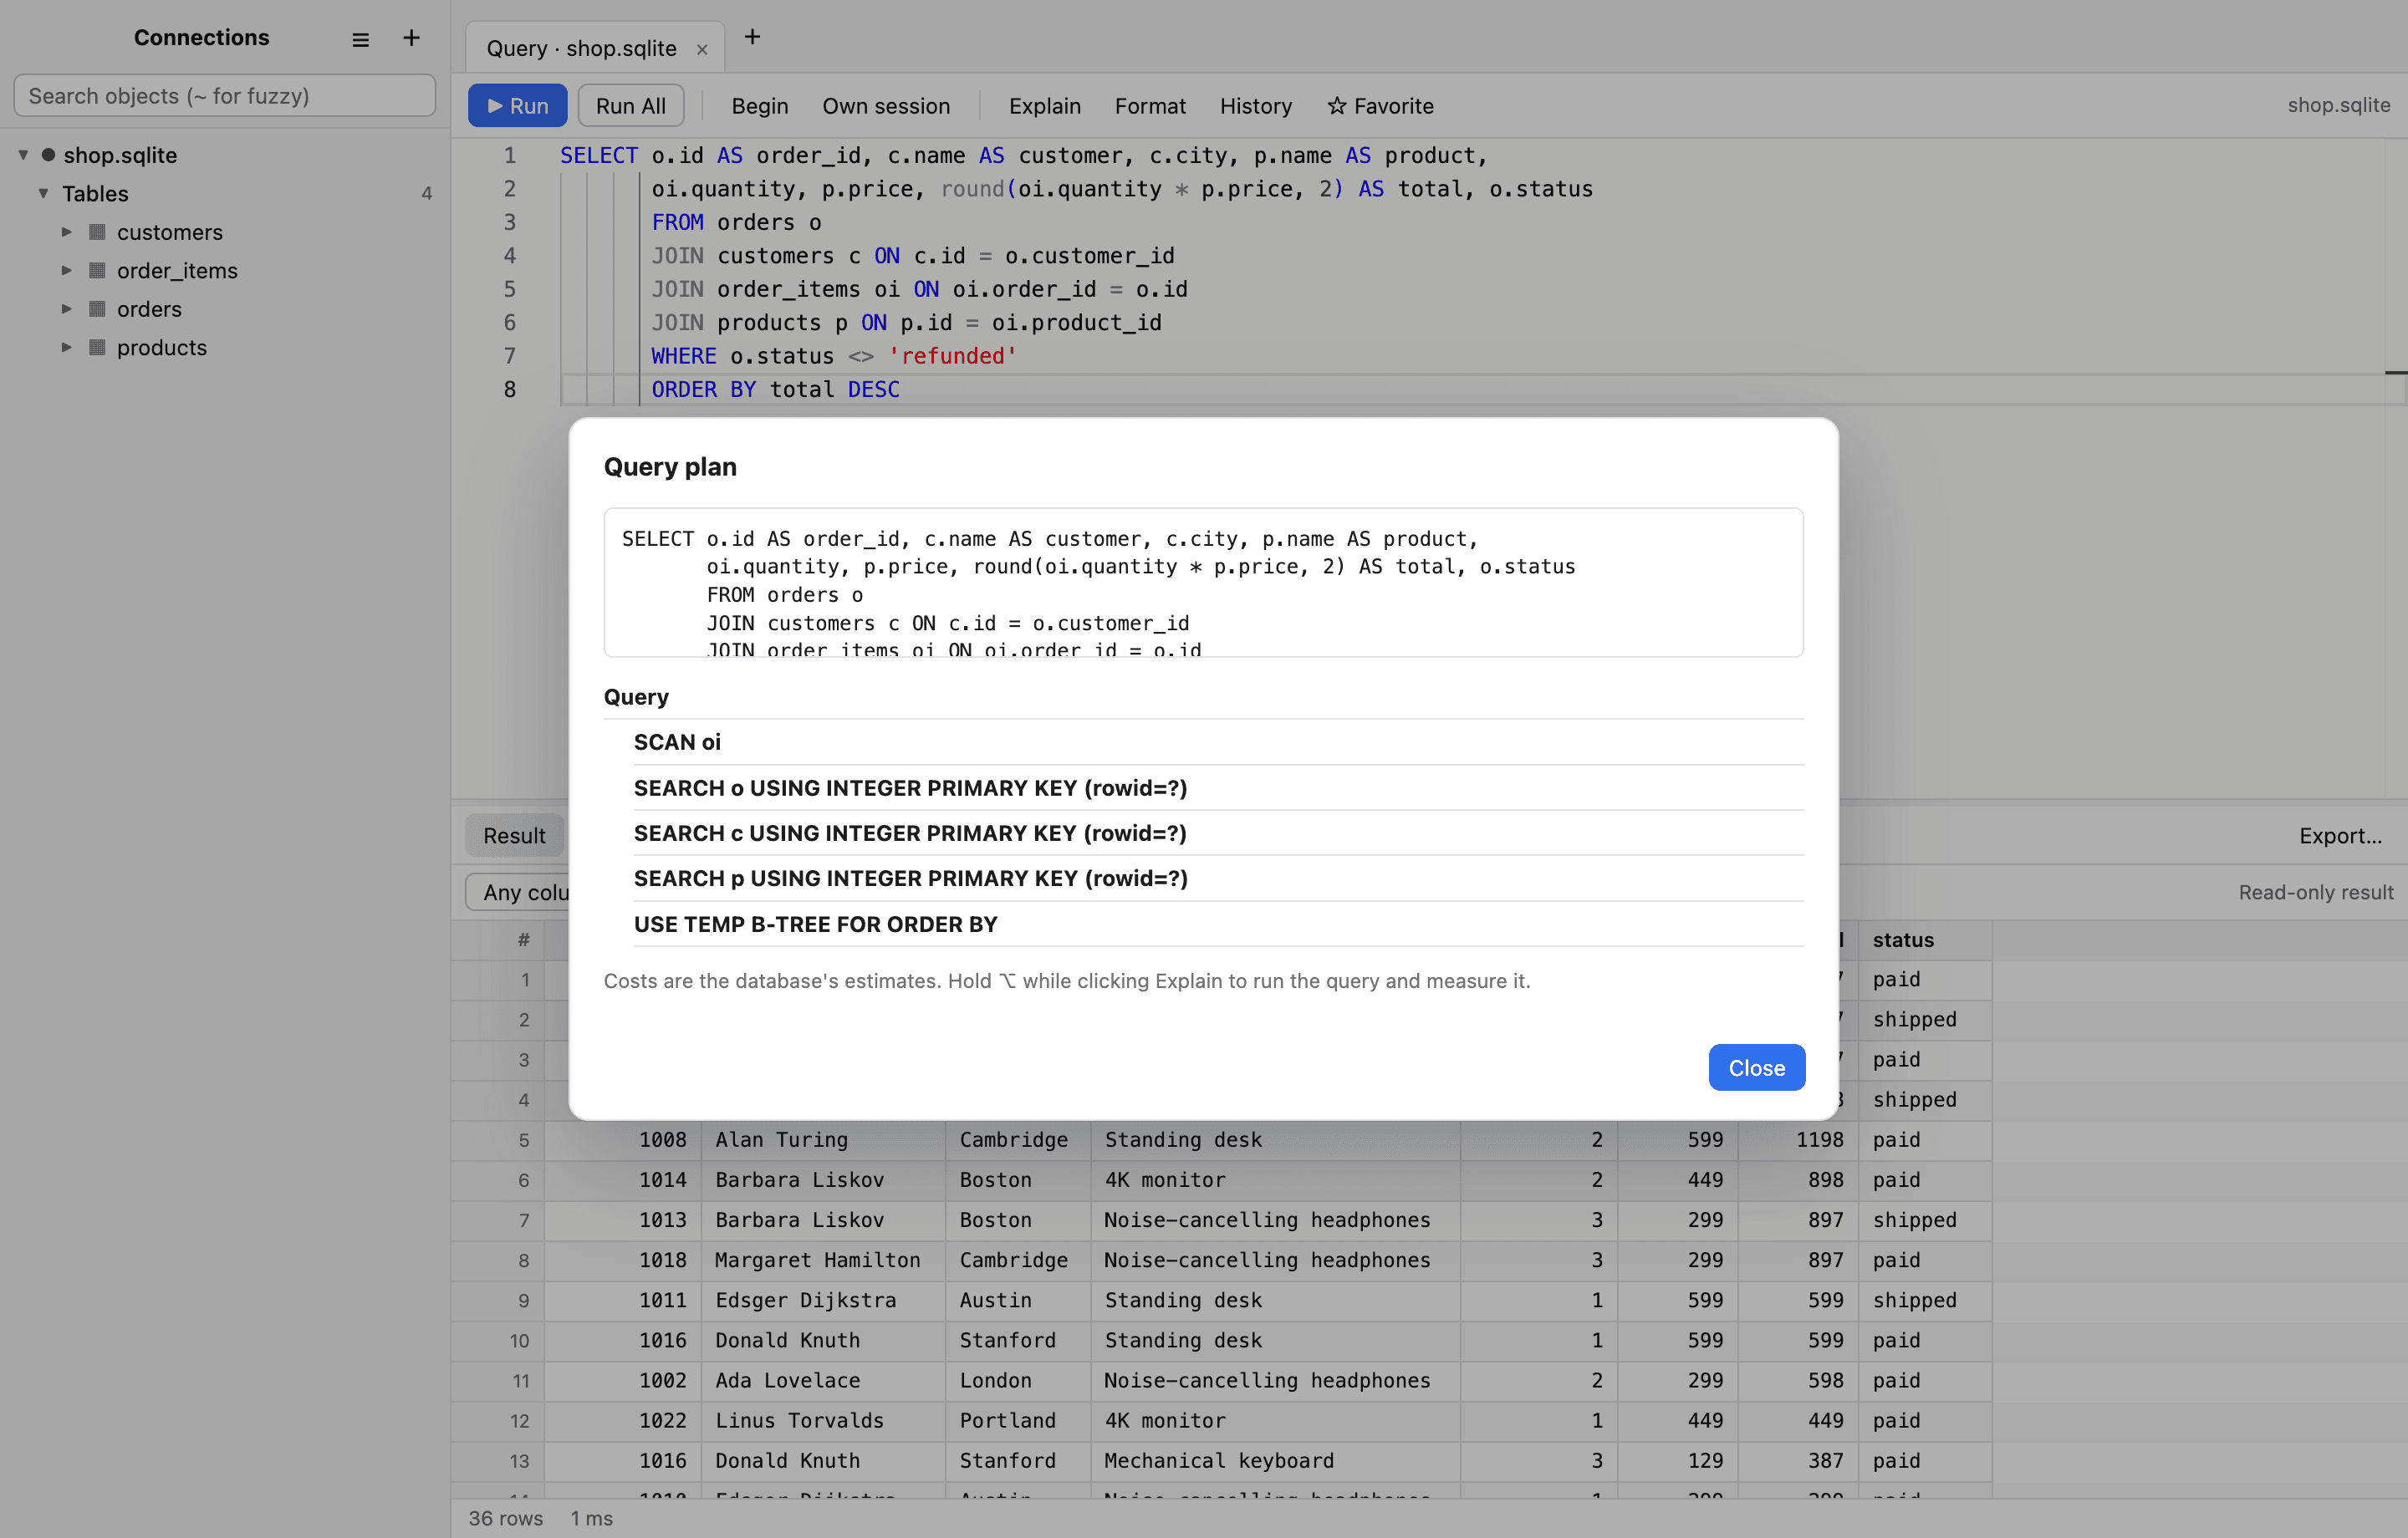2408x1538 pixels.
Task: Select SEARCH c USING INTEGER PRIMARY KEY row
Action: [x=1218, y=833]
